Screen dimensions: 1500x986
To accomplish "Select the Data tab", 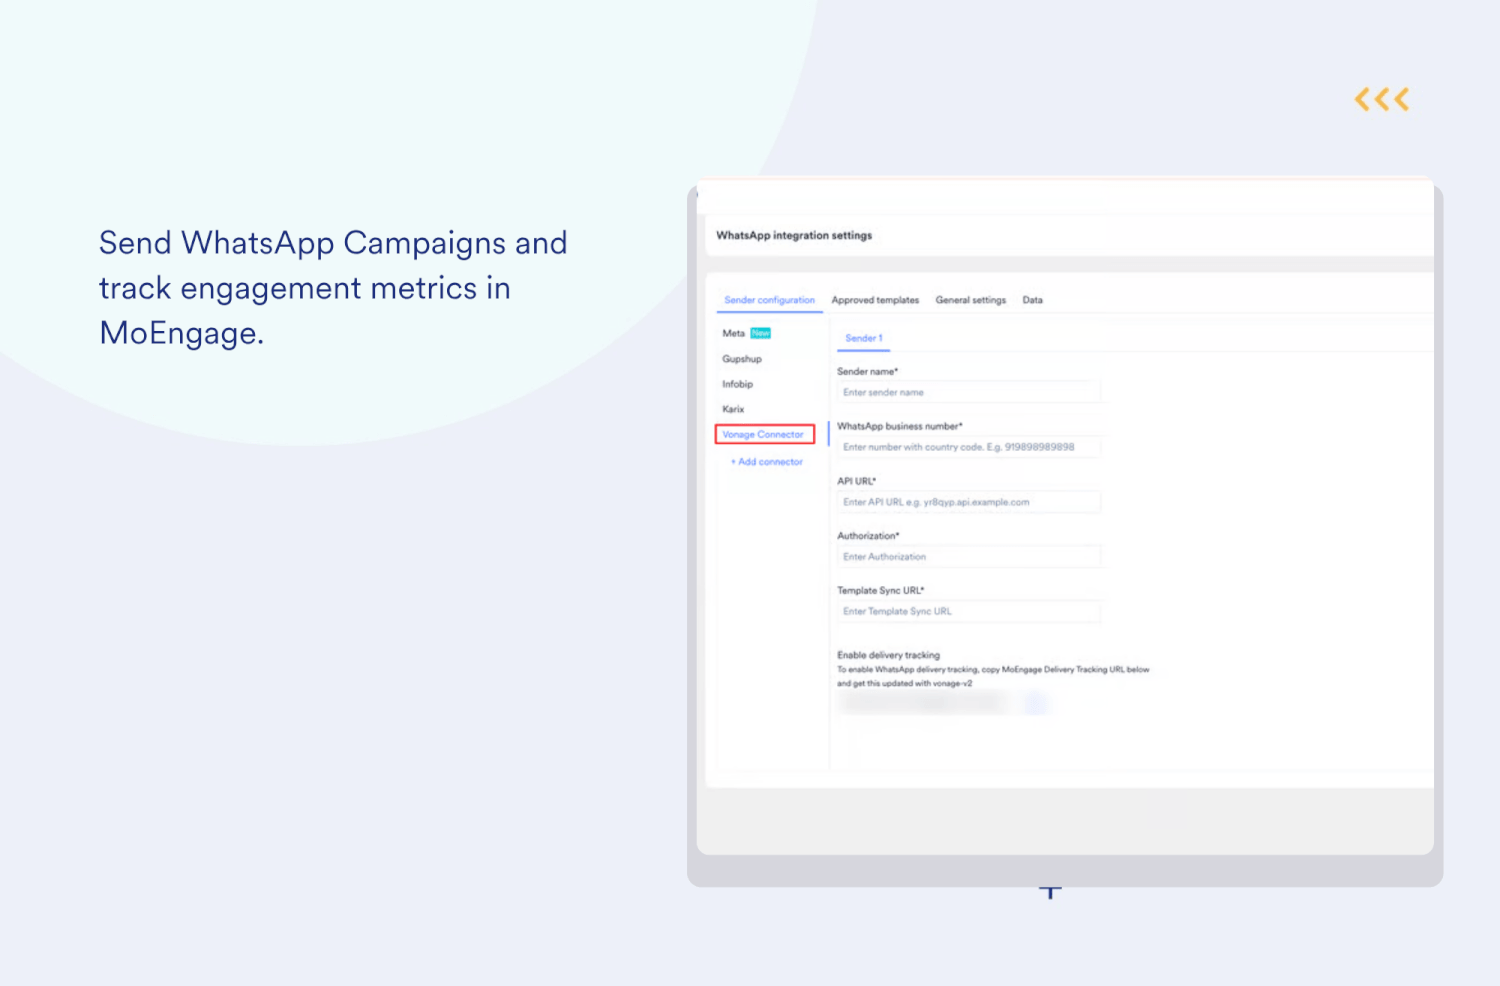I will click(x=1032, y=300).
